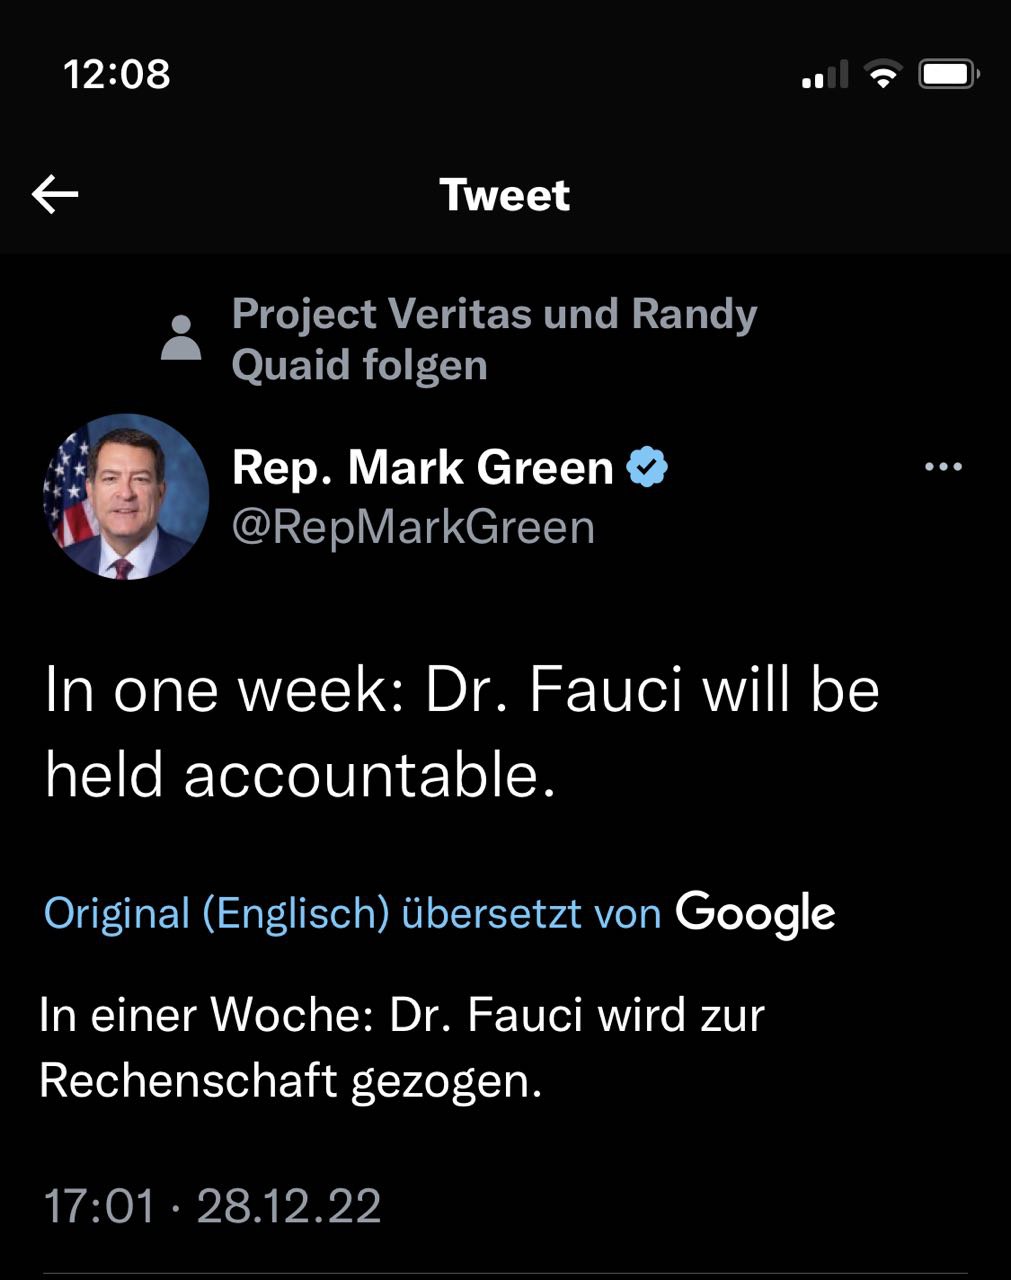Tap the clock showing 12:08

tap(115, 72)
